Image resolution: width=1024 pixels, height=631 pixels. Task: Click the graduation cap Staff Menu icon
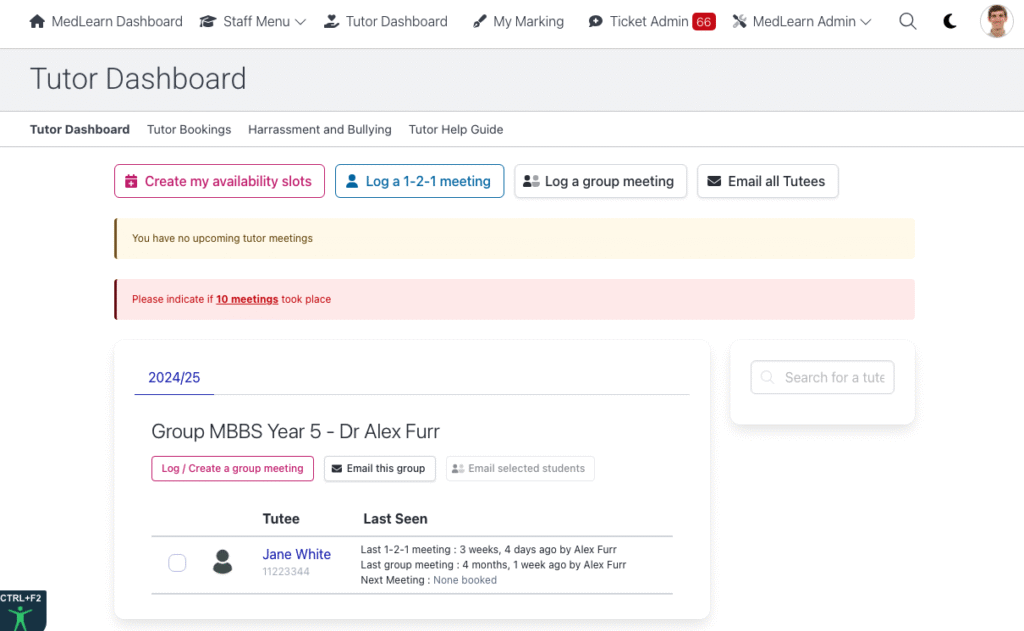tap(208, 22)
